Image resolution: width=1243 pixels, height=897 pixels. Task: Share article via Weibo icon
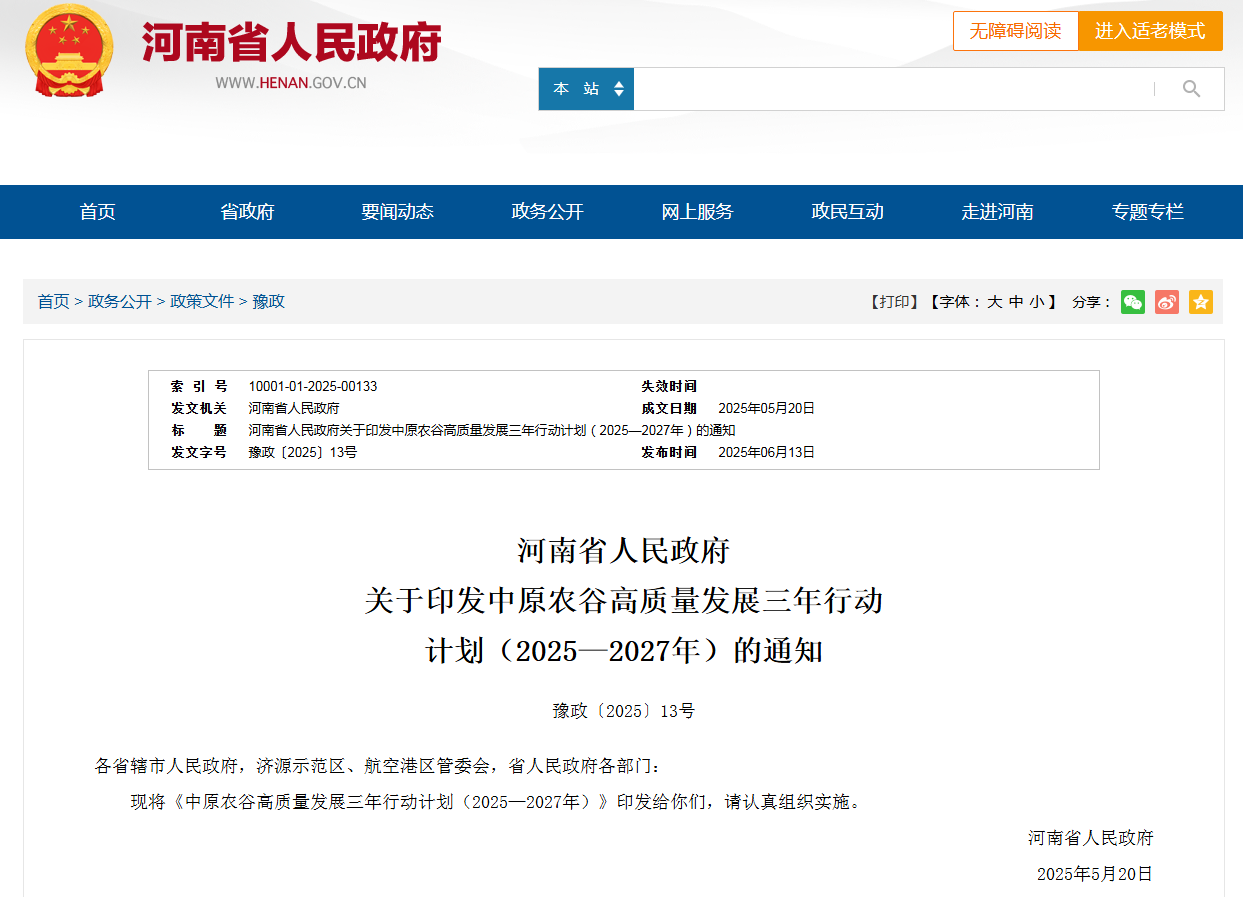coord(1166,302)
